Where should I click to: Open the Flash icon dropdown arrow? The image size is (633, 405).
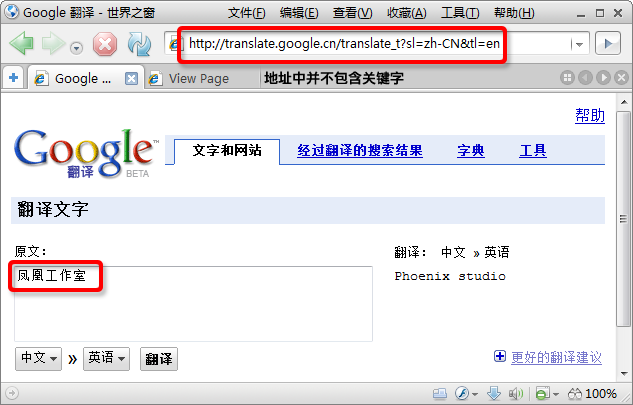tap(475, 394)
